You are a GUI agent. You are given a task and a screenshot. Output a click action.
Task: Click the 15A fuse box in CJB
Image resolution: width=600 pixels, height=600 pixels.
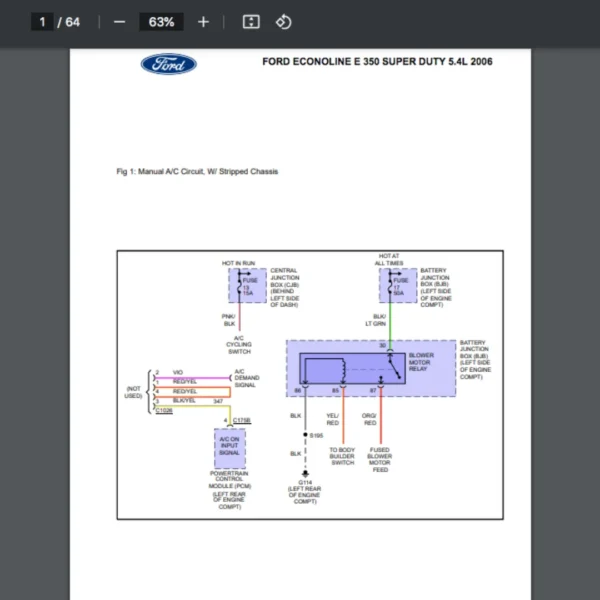tap(248, 285)
